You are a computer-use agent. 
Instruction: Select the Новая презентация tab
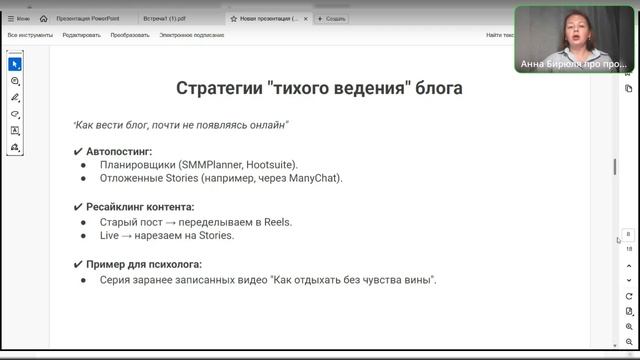(x=269, y=19)
